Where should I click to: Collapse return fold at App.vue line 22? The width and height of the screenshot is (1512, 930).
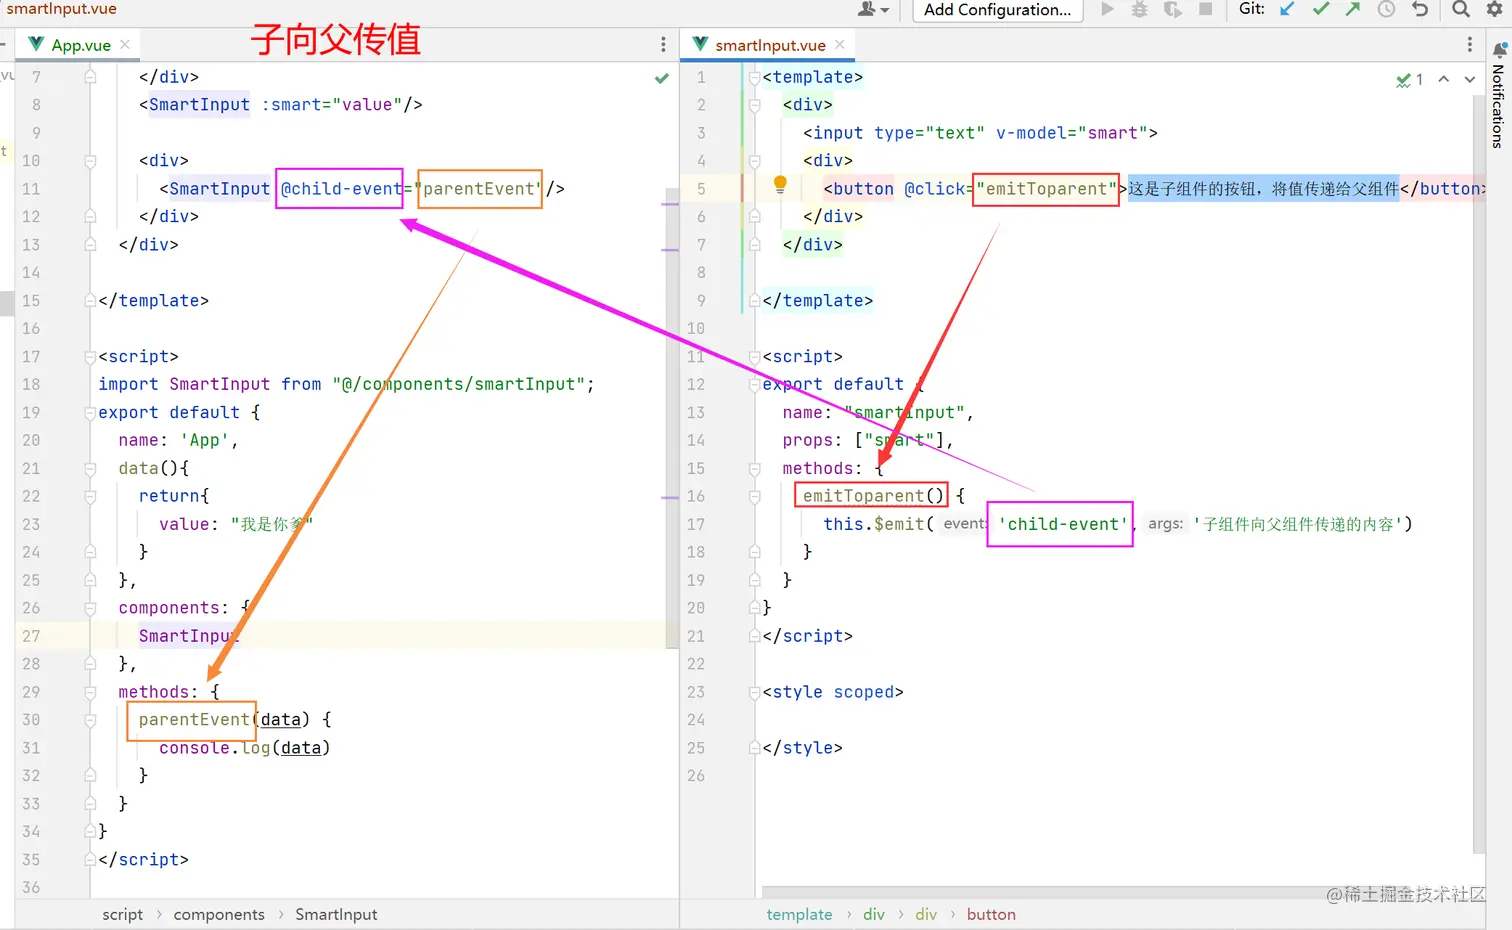[90, 496]
